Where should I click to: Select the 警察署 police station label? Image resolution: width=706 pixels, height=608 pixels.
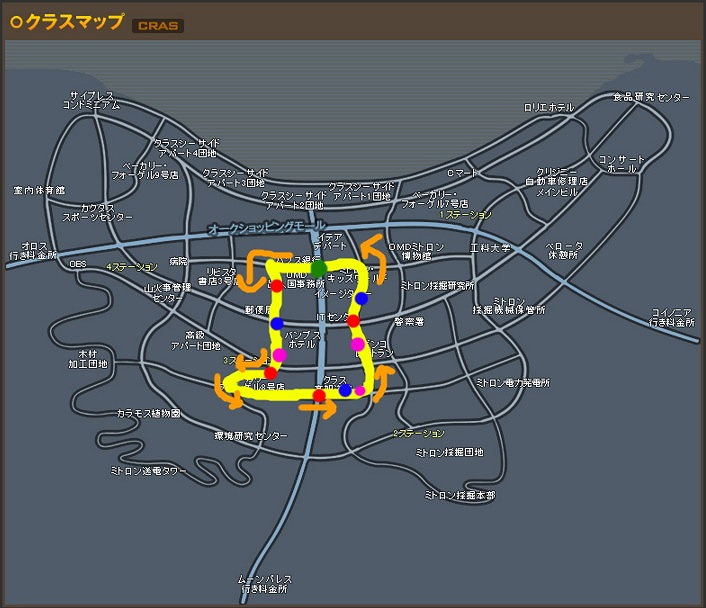pyautogui.click(x=409, y=322)
